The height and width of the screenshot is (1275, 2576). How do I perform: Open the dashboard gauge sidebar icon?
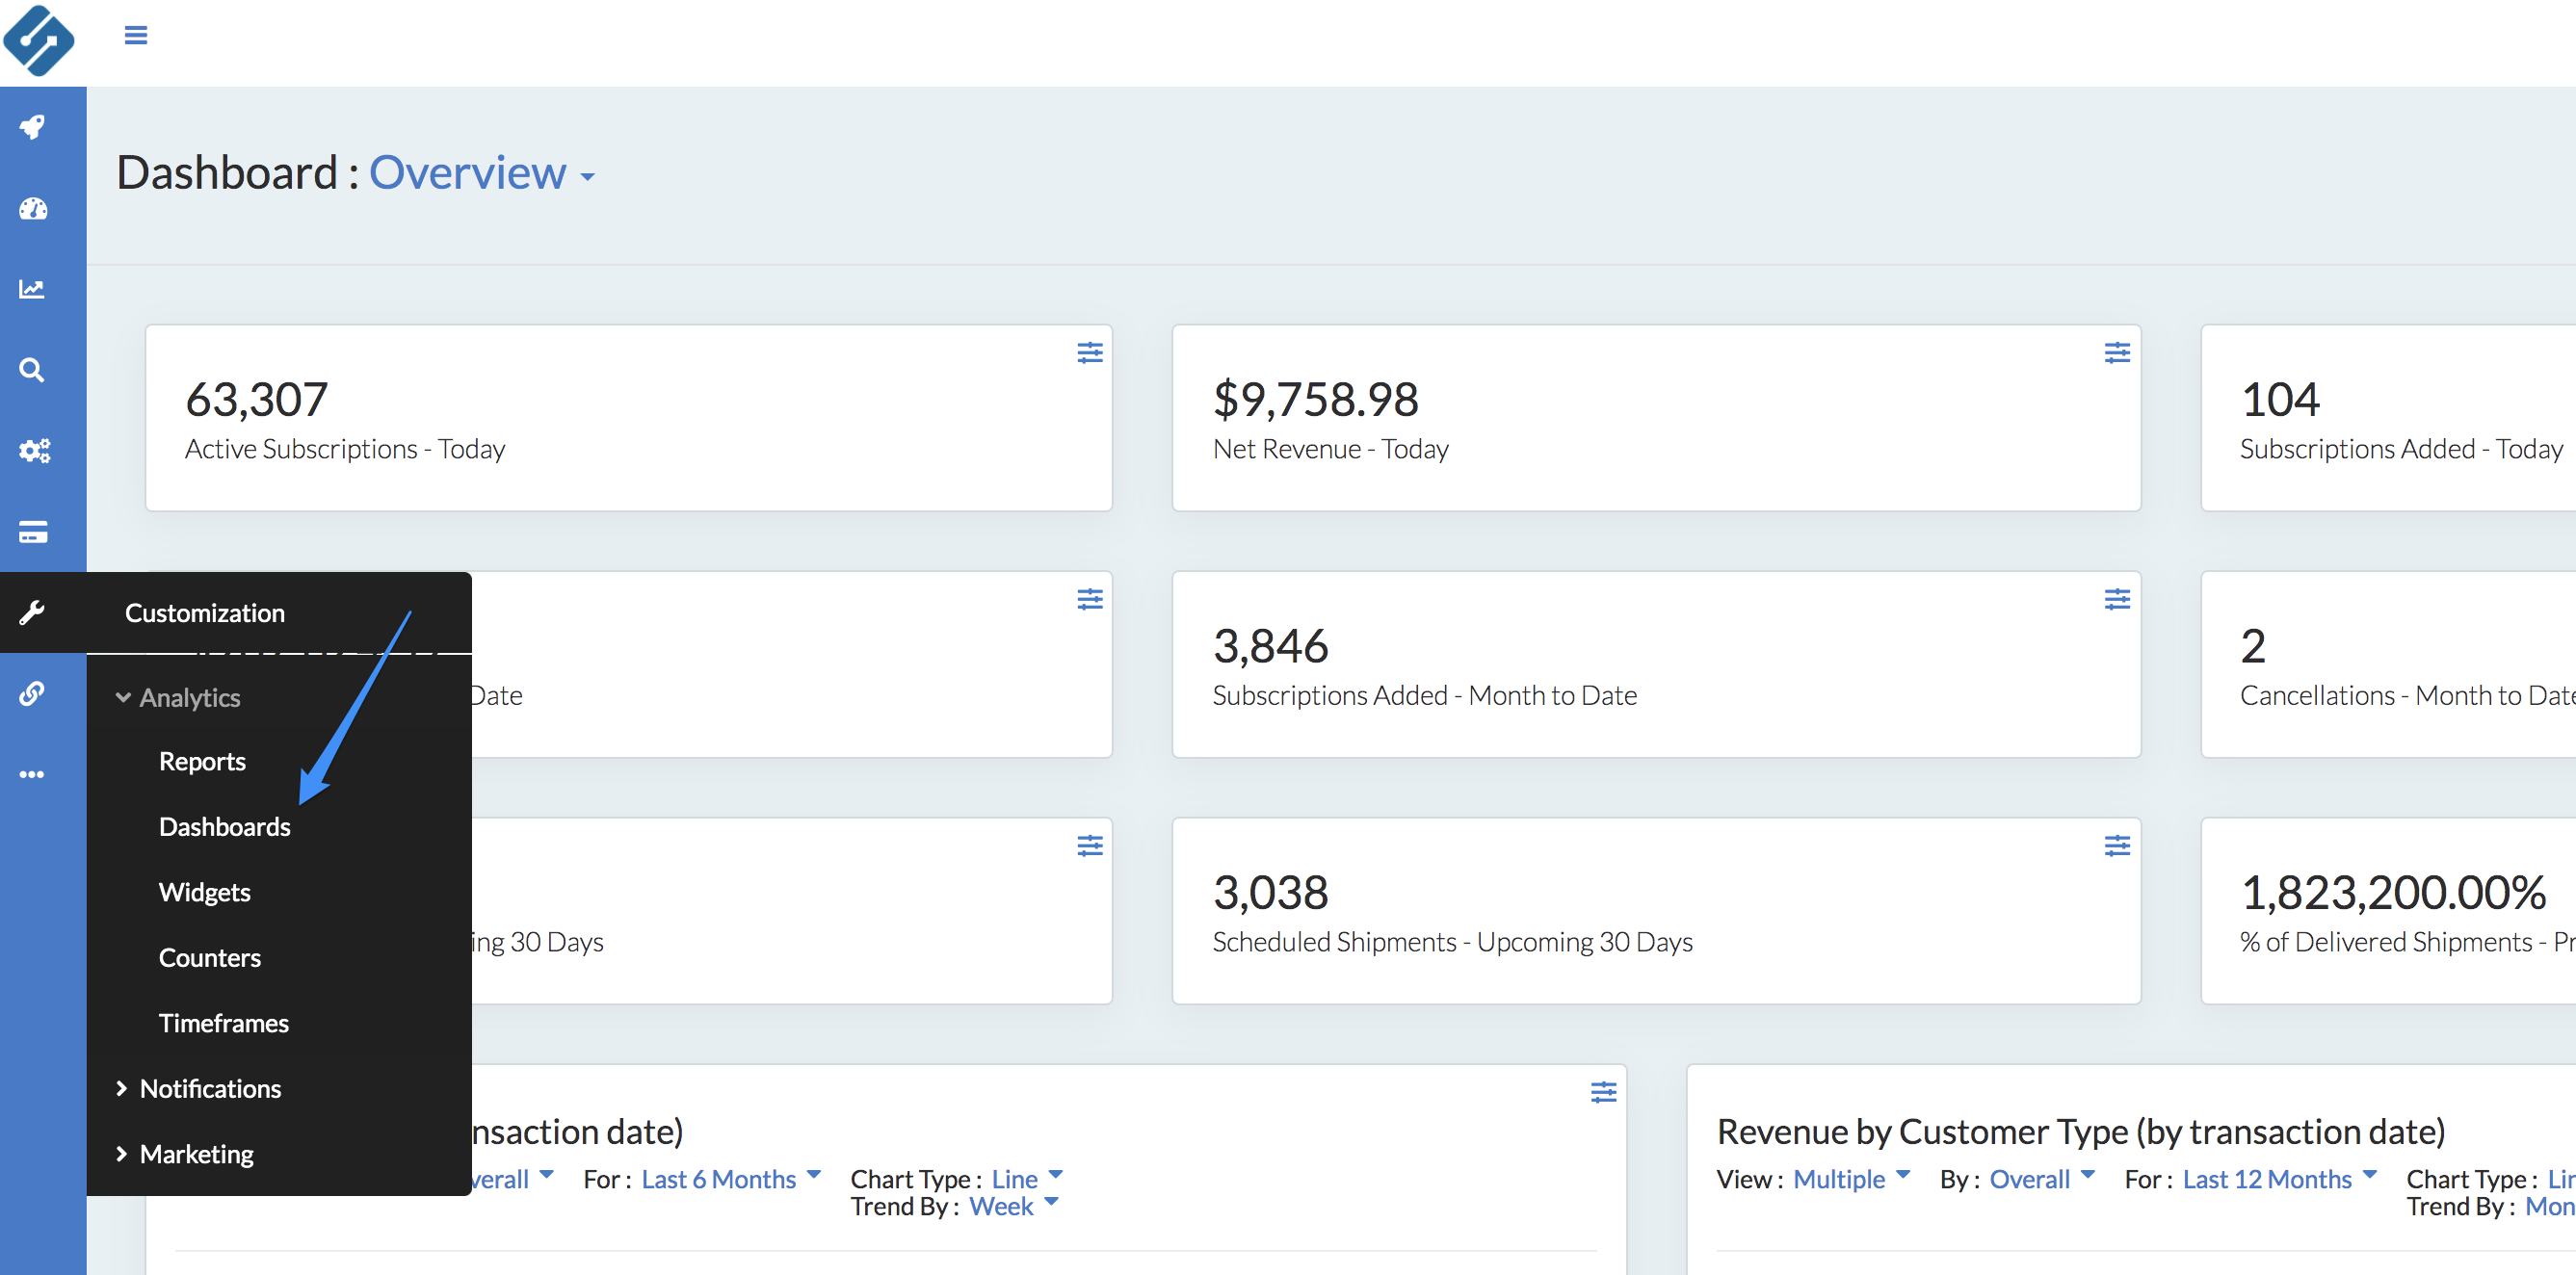(x=33, y=208)
